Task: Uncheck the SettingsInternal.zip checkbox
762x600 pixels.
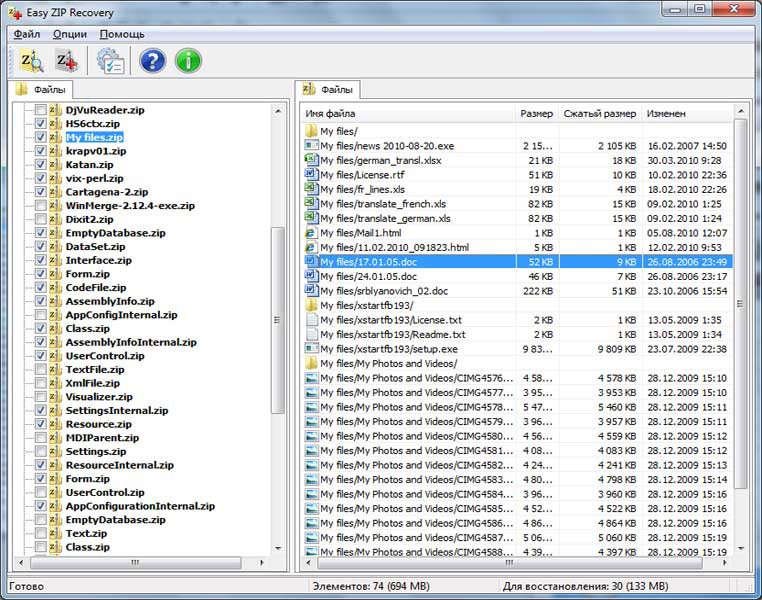Action: pos(41,410)
